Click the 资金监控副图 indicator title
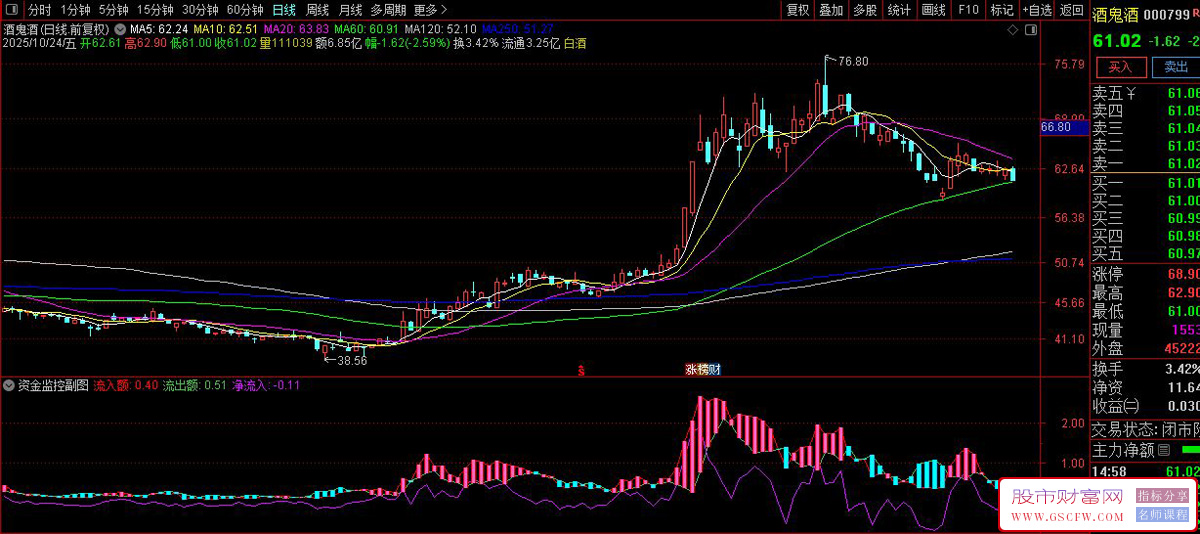 tap(53, 385)
